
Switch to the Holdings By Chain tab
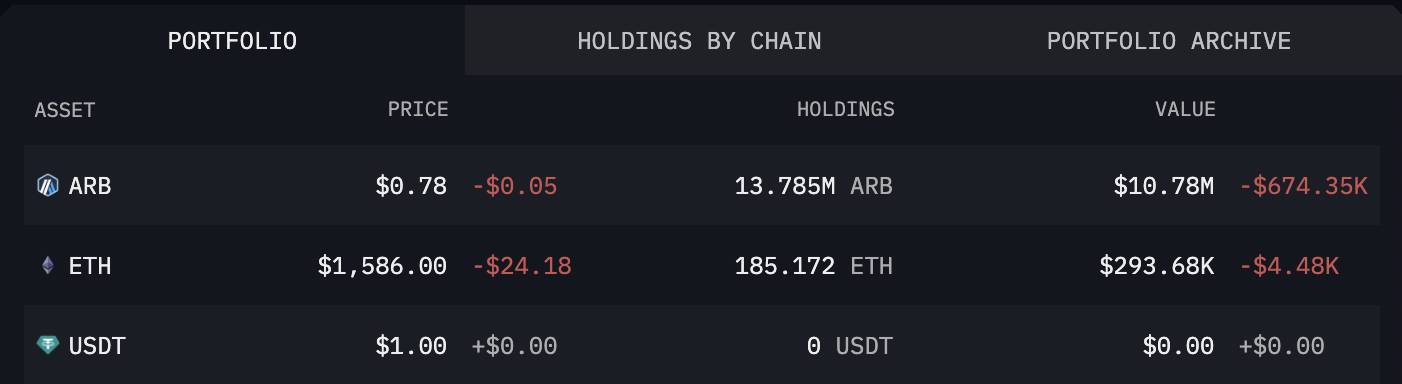pyautogui.click(x=699, y=41)
